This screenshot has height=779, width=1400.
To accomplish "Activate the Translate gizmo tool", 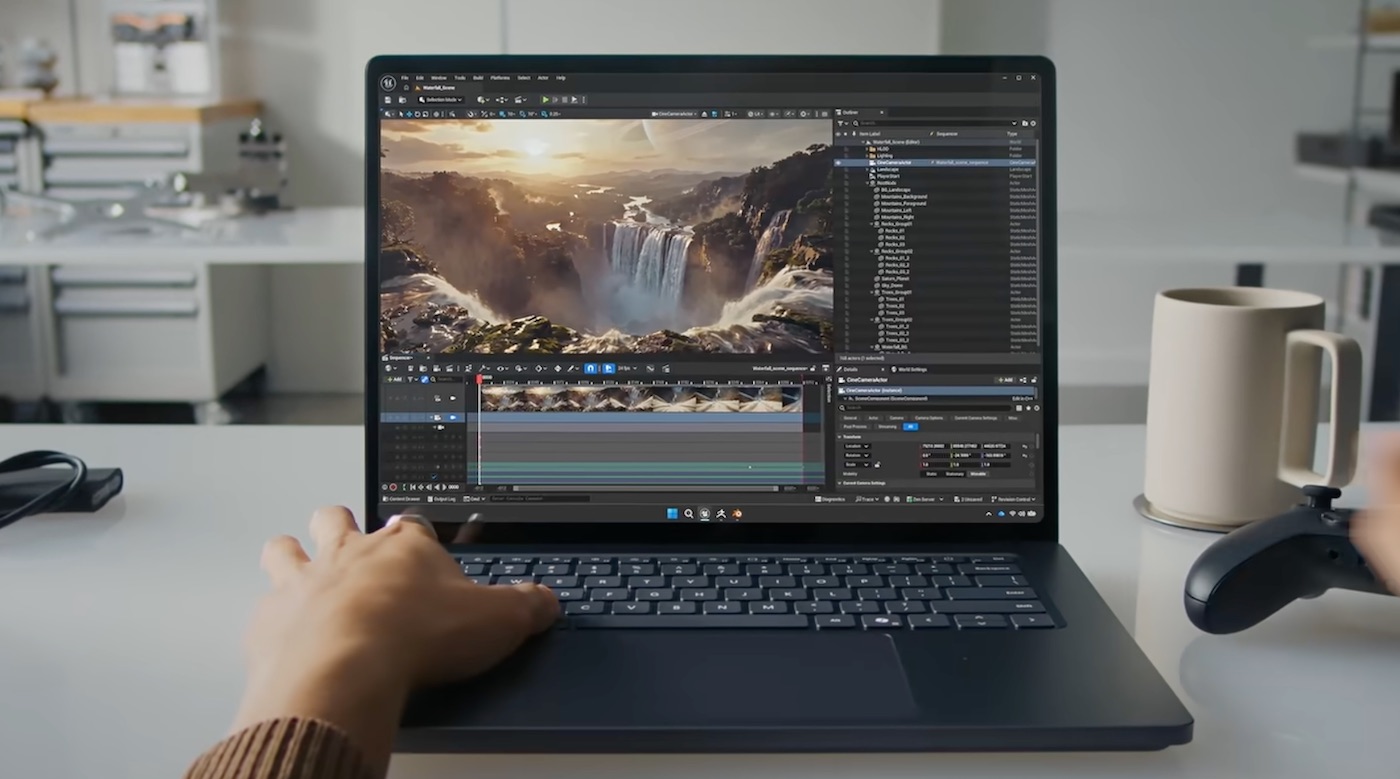I will [409, 114].
